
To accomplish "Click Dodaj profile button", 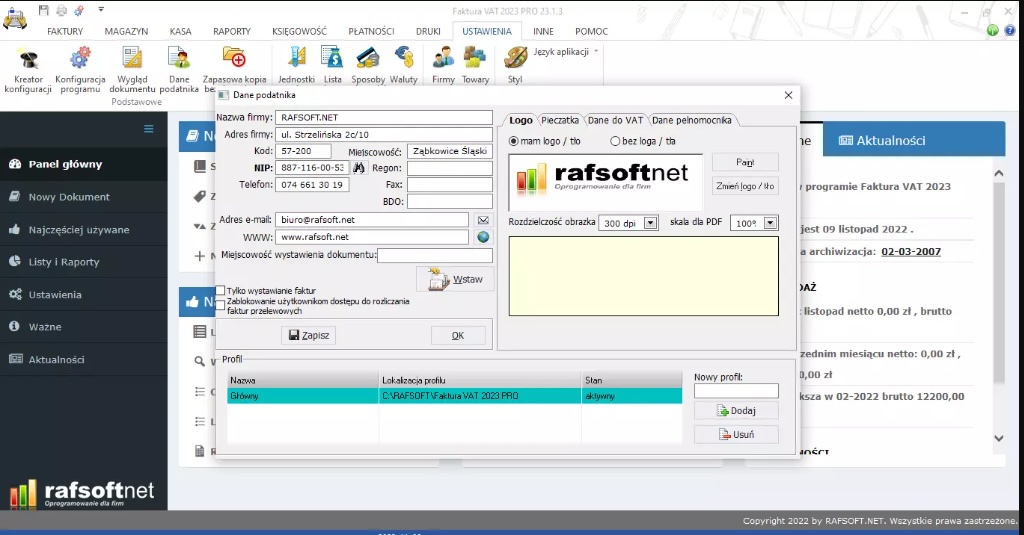I will (x=736, y=411).
